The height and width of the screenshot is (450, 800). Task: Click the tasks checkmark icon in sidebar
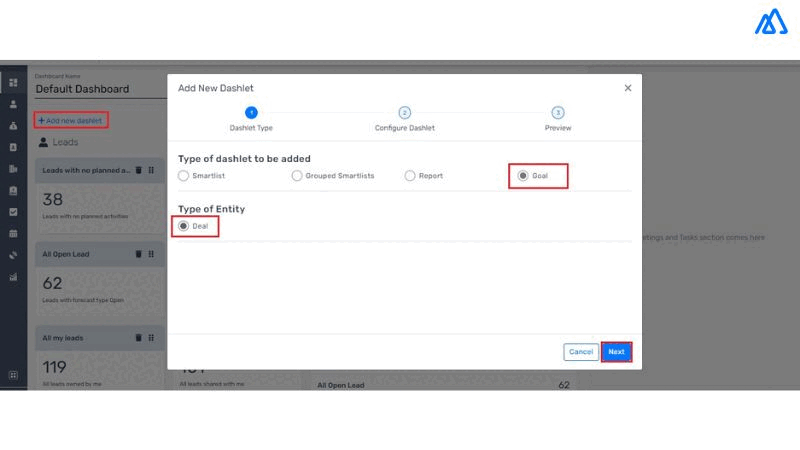[13, 212]
